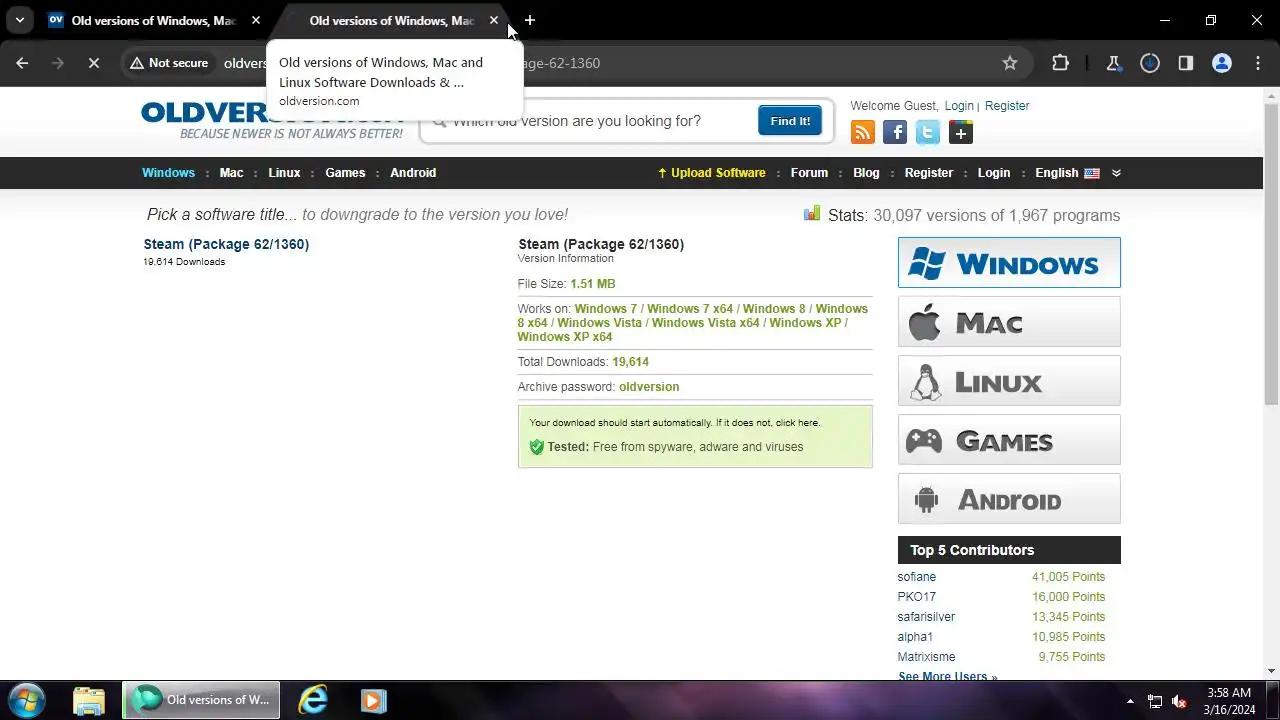The height and width of the screenshot is (720, 1280).
Task: Click the network tray icon
Action: click(x=1155, y=701)
